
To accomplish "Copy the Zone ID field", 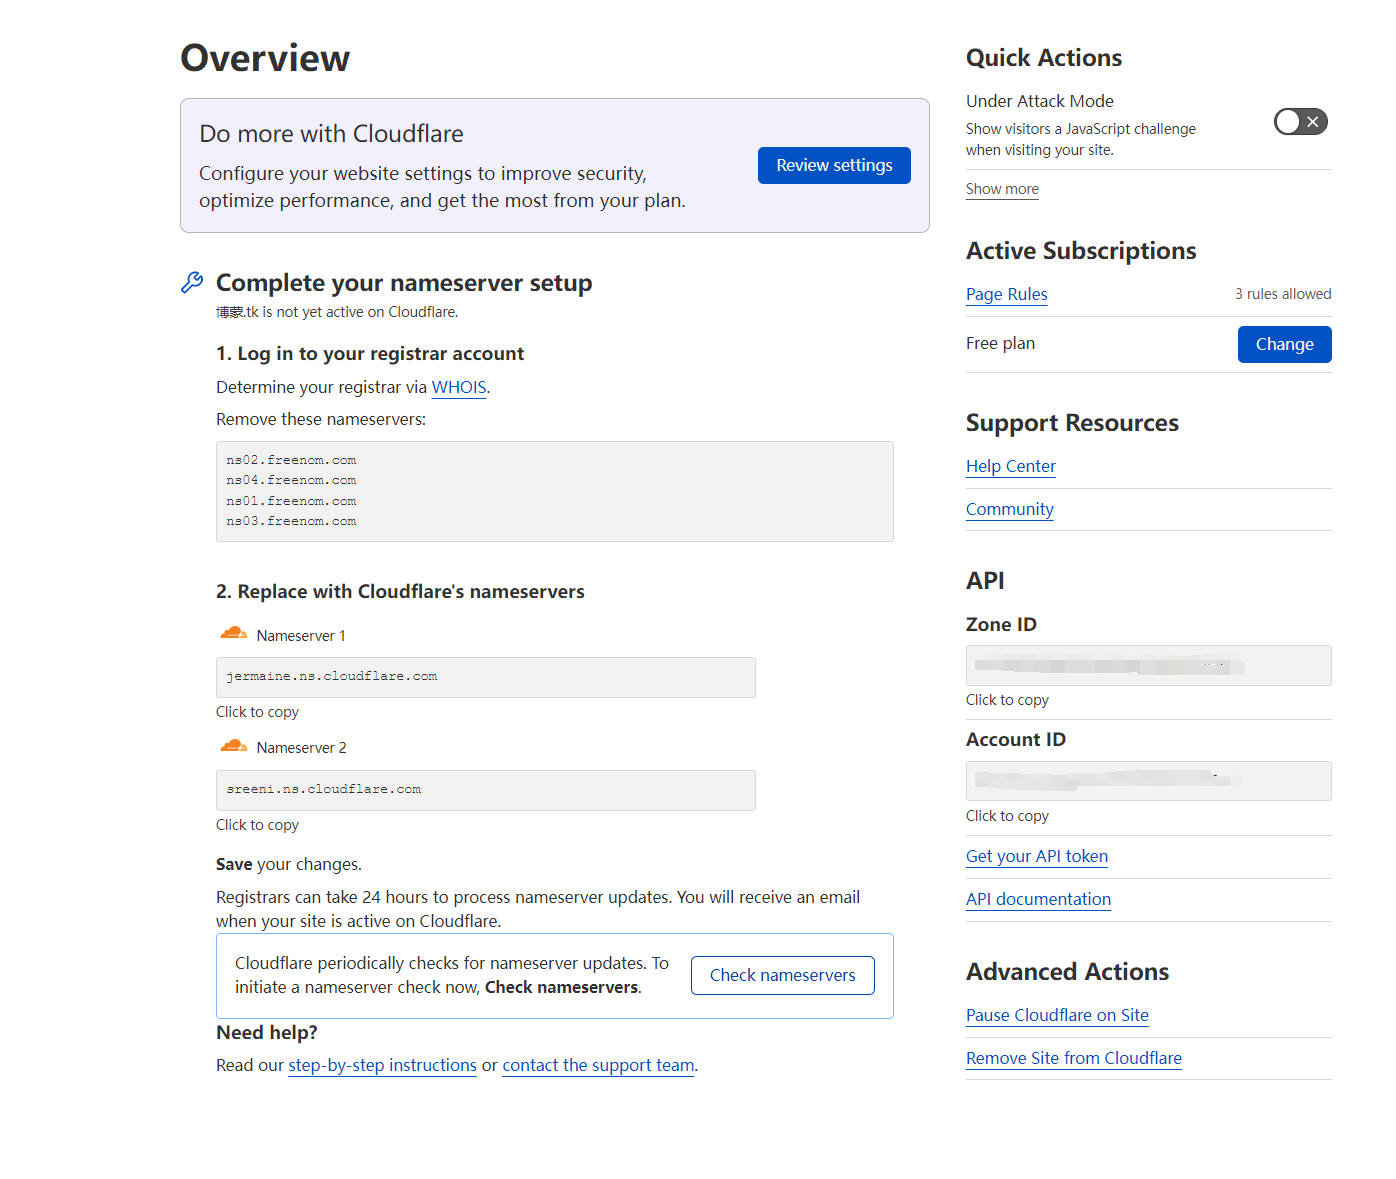I will 1148,665.
